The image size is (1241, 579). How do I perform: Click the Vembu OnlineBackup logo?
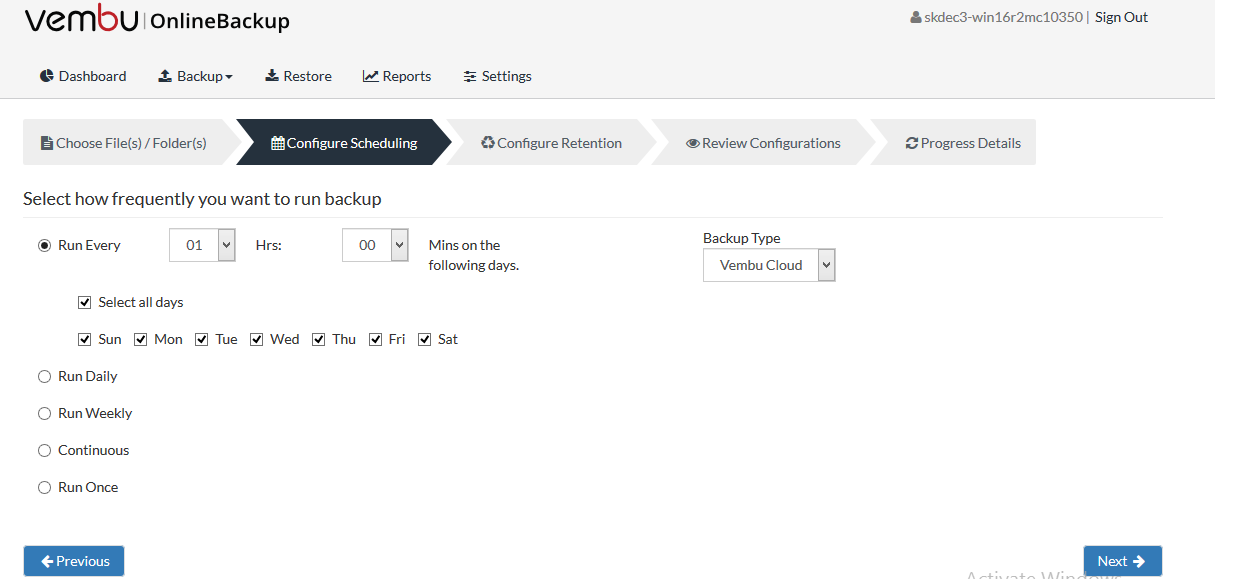click(x=157, y=20)
